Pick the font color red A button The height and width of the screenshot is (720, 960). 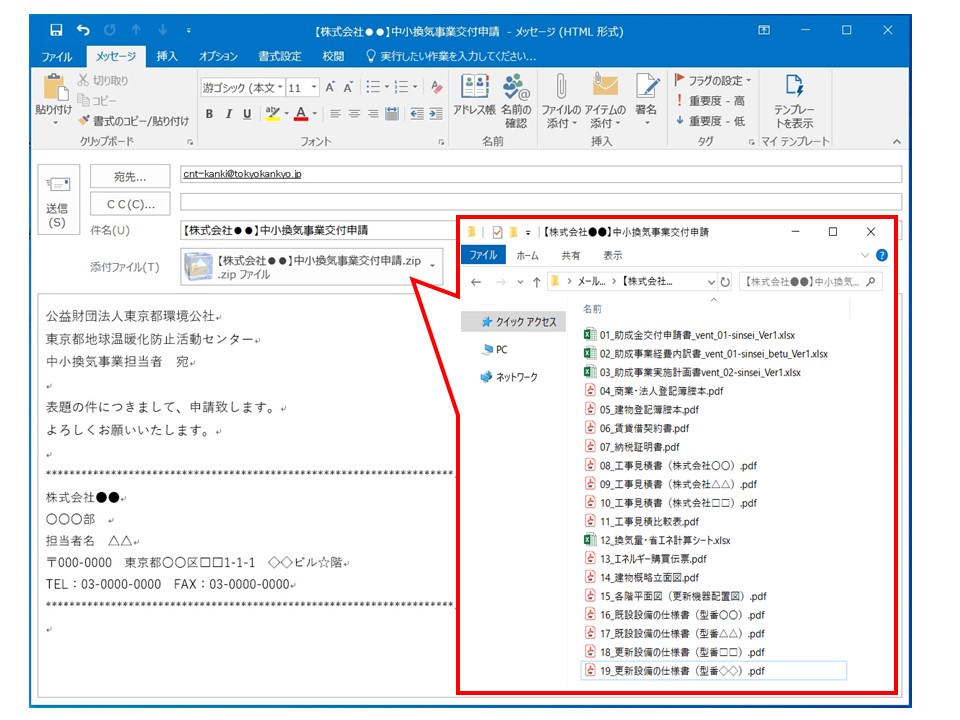300,114
